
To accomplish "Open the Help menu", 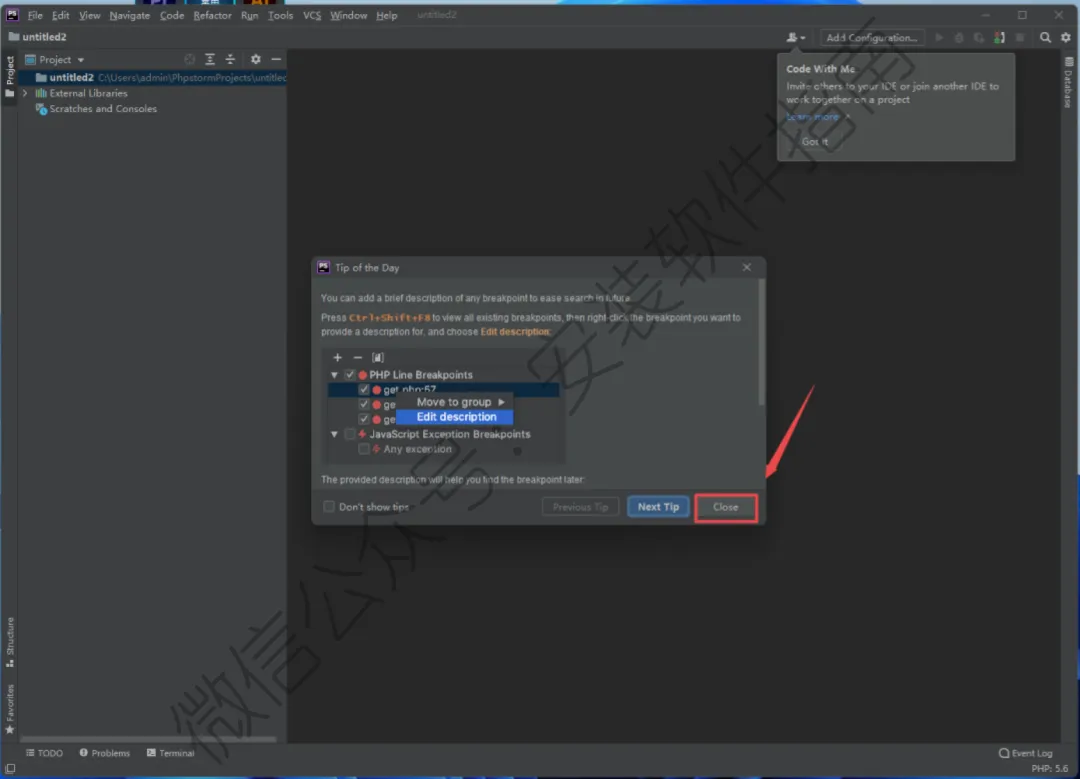I will [387, 15].
